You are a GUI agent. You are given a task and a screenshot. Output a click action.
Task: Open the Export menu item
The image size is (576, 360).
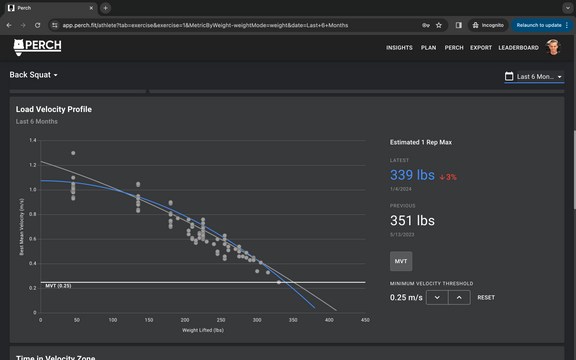pyautogui.click(x=480, y=48)
